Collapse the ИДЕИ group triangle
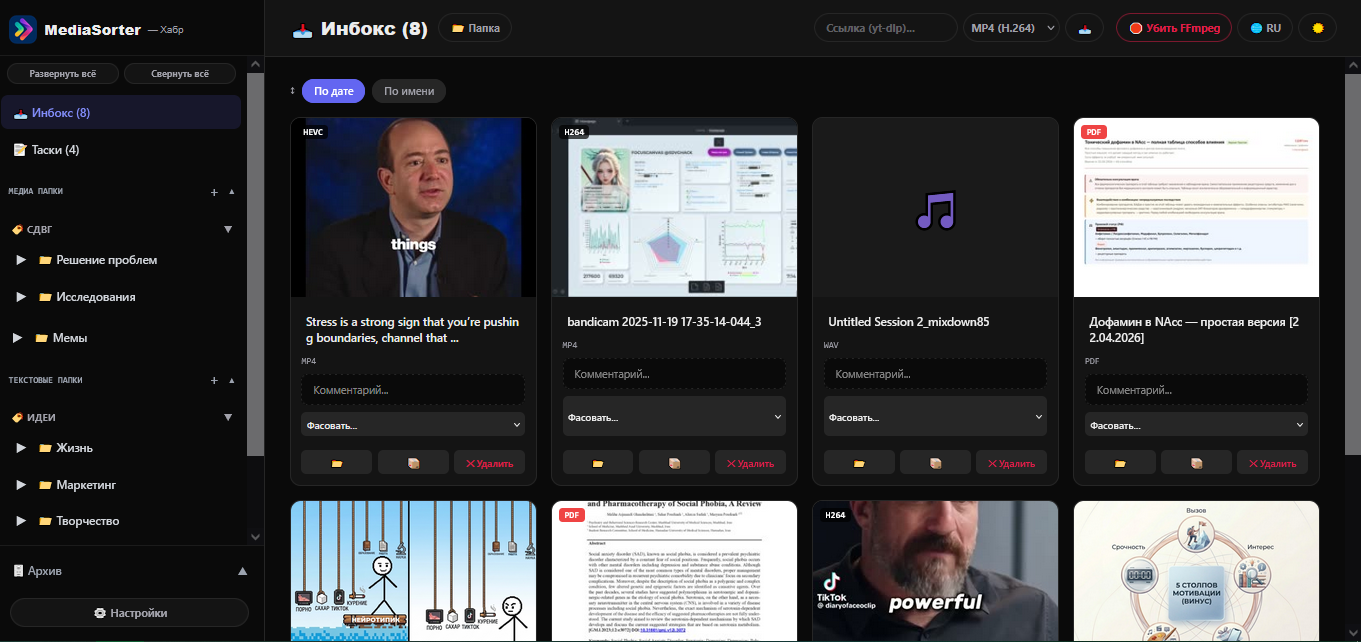The width and height of the screenshot is (1361, 642). [x=228, y=417]
